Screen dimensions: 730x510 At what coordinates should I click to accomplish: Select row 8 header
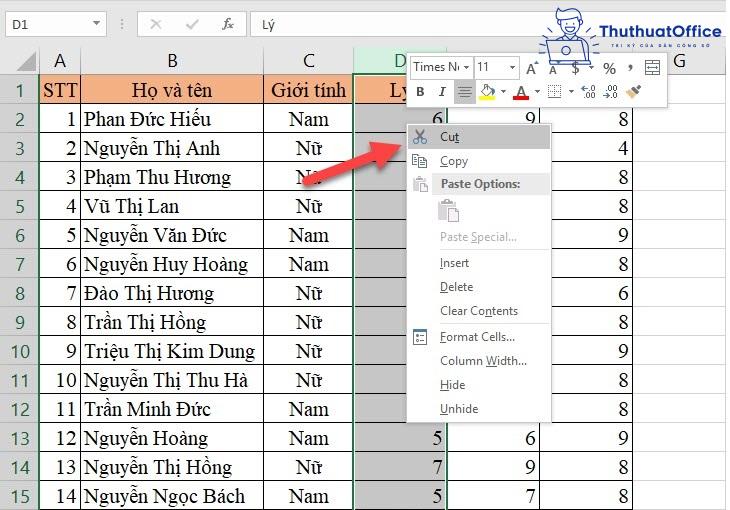click(20, 293)
